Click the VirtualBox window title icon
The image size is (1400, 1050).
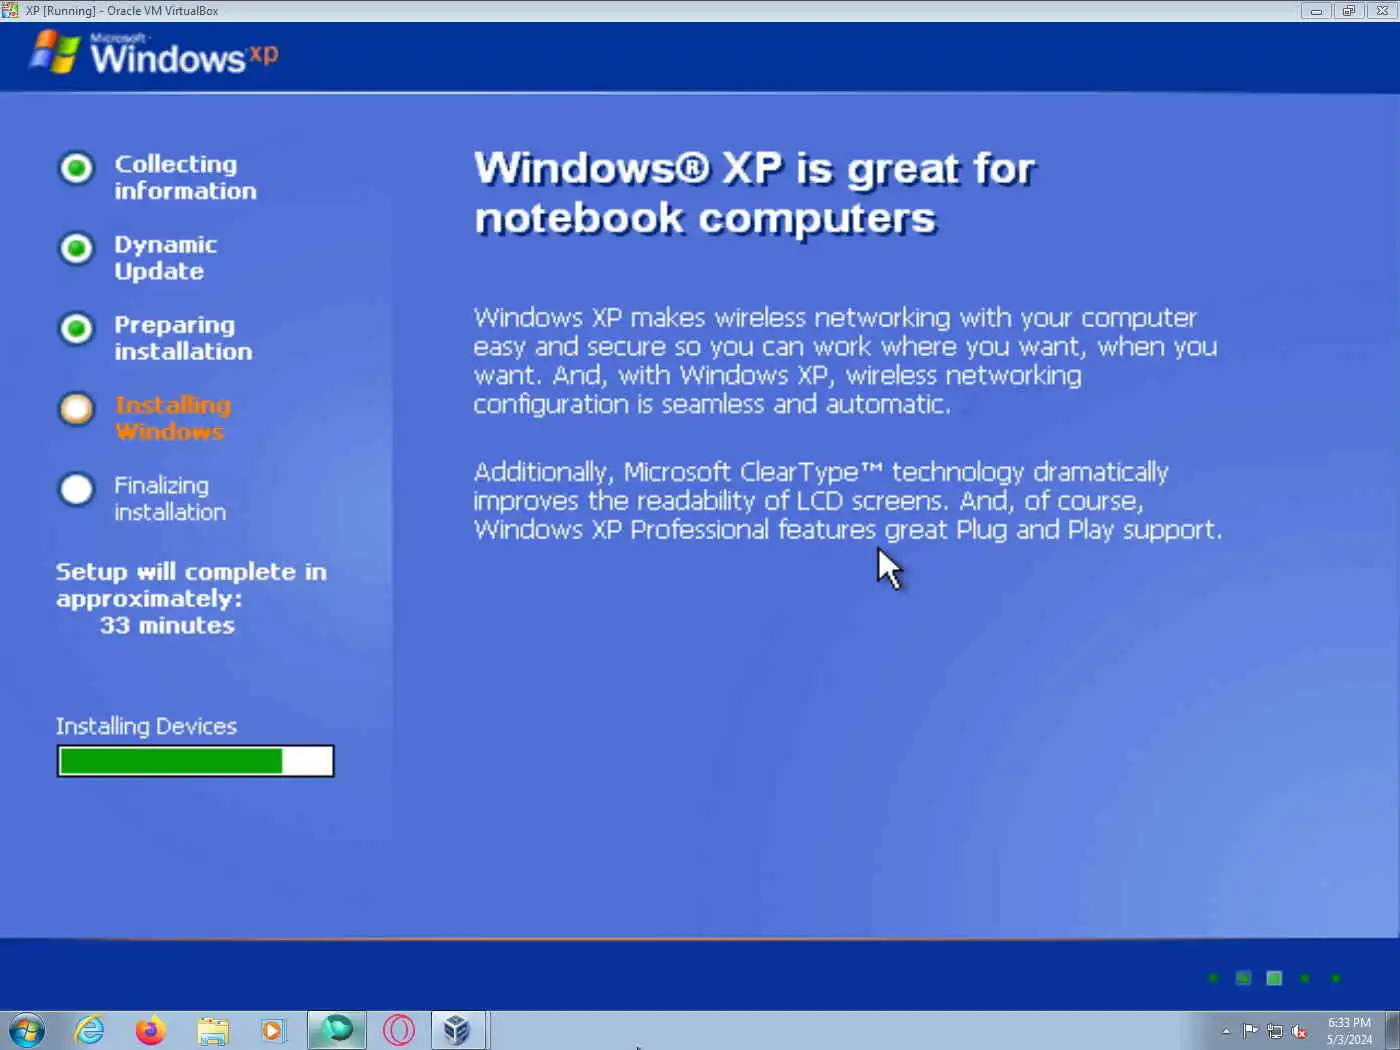click(10, 10)
